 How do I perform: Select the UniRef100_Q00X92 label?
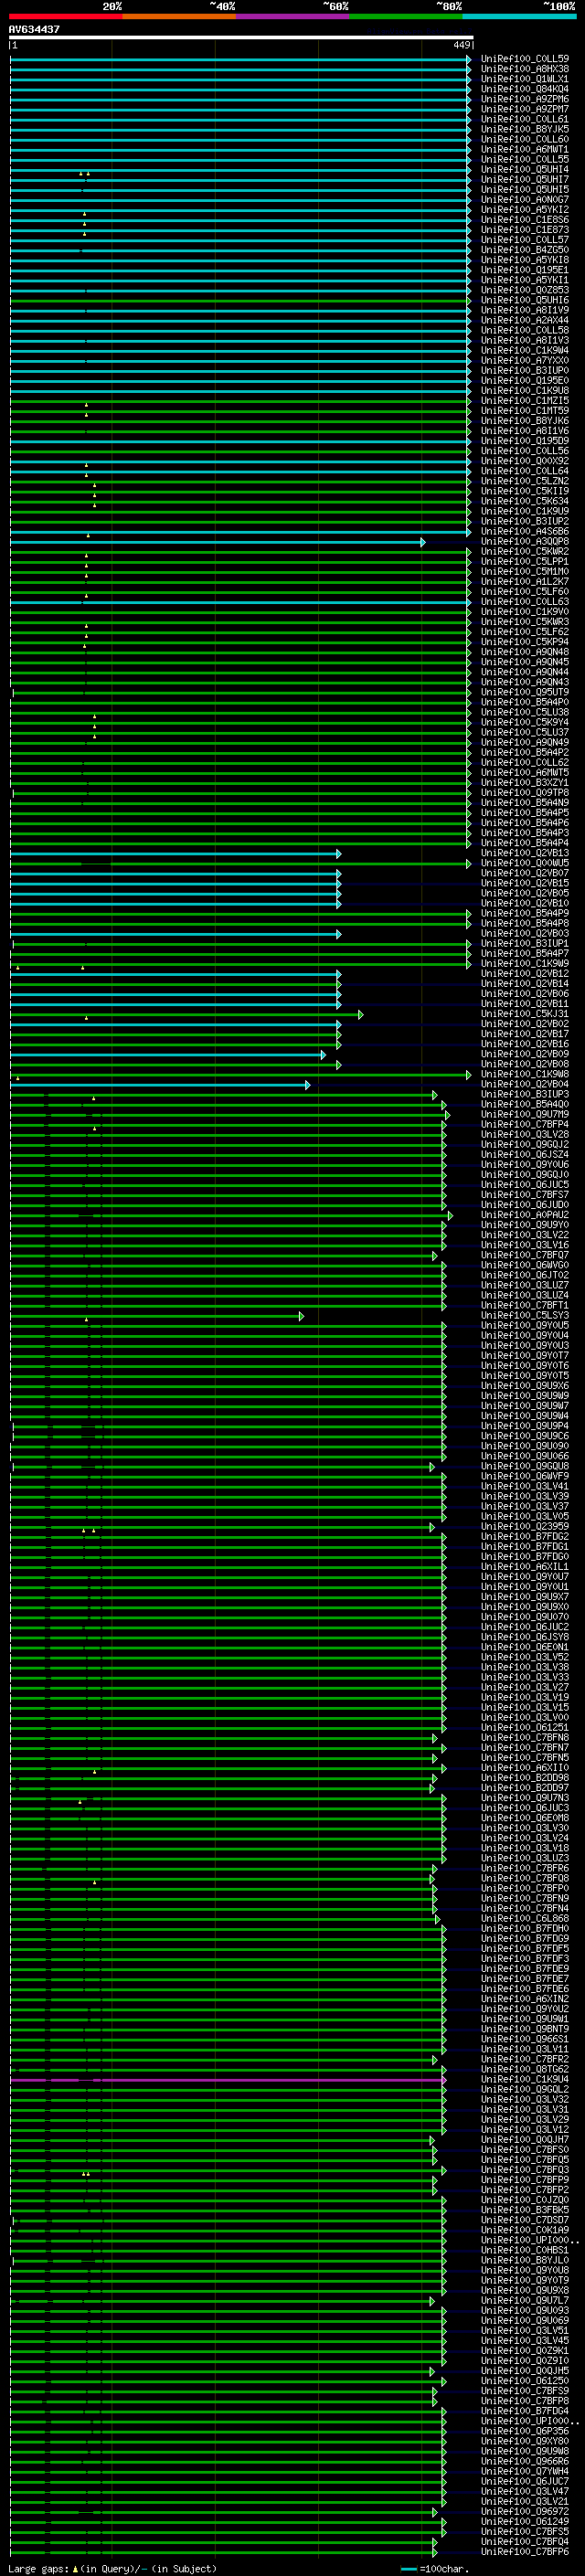(525, 461)
